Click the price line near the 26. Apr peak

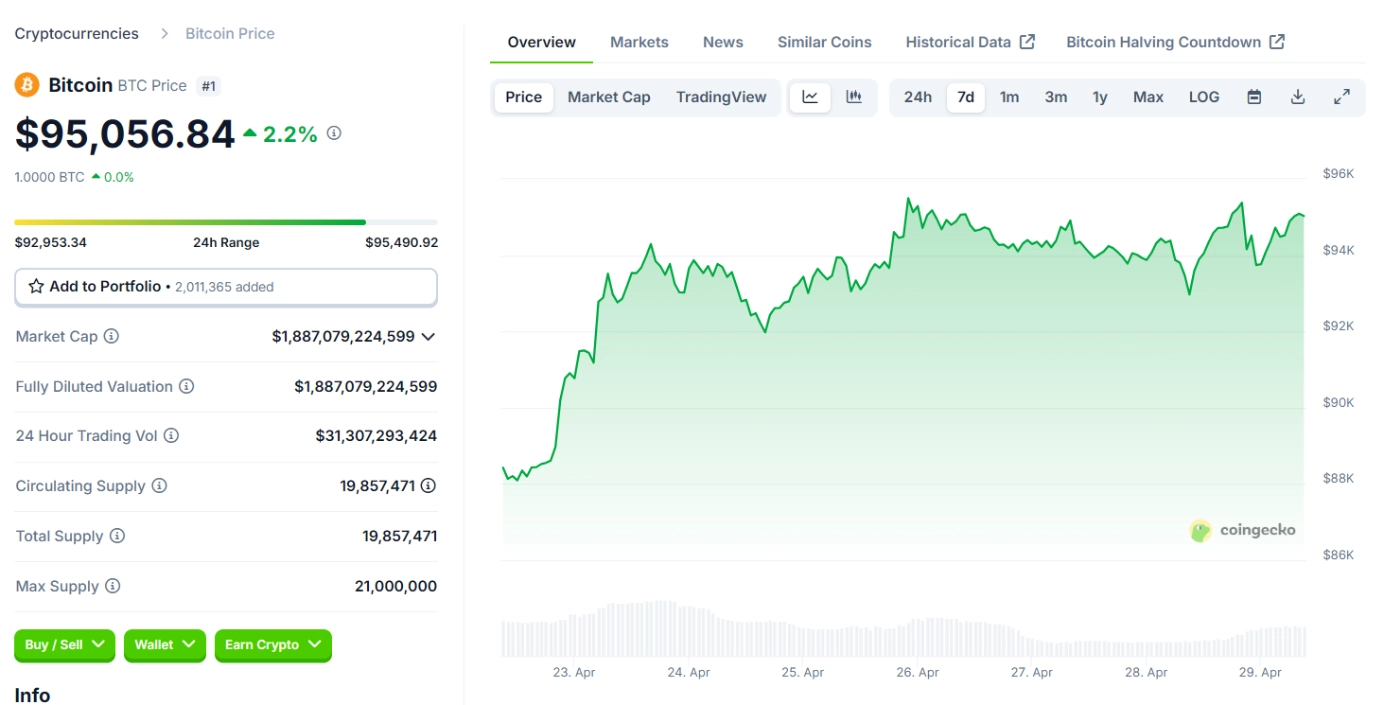908,200
